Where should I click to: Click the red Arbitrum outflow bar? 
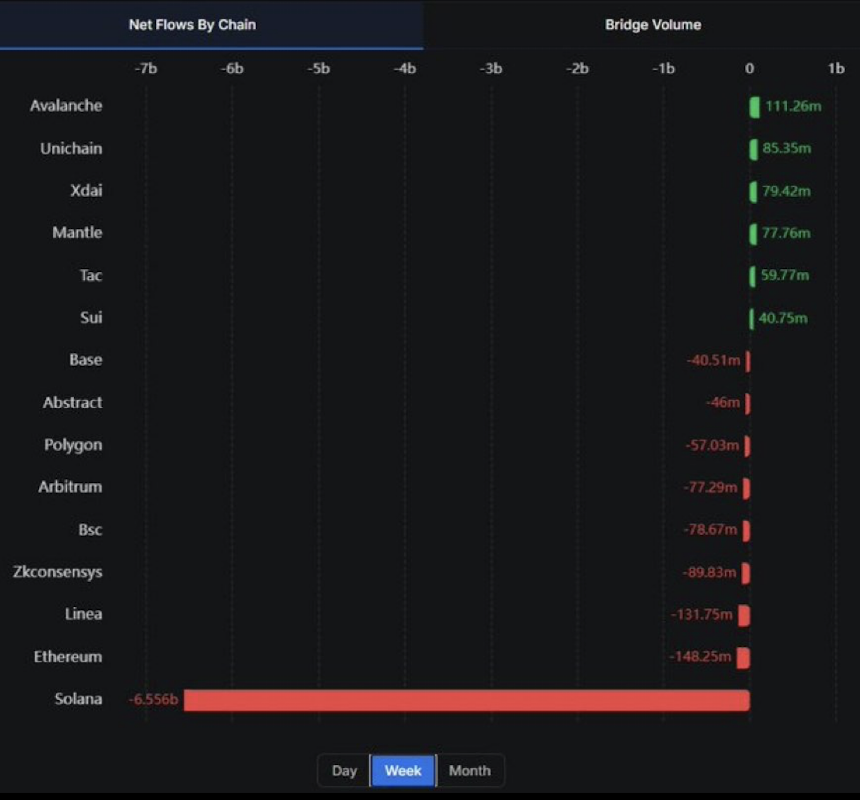746,489
